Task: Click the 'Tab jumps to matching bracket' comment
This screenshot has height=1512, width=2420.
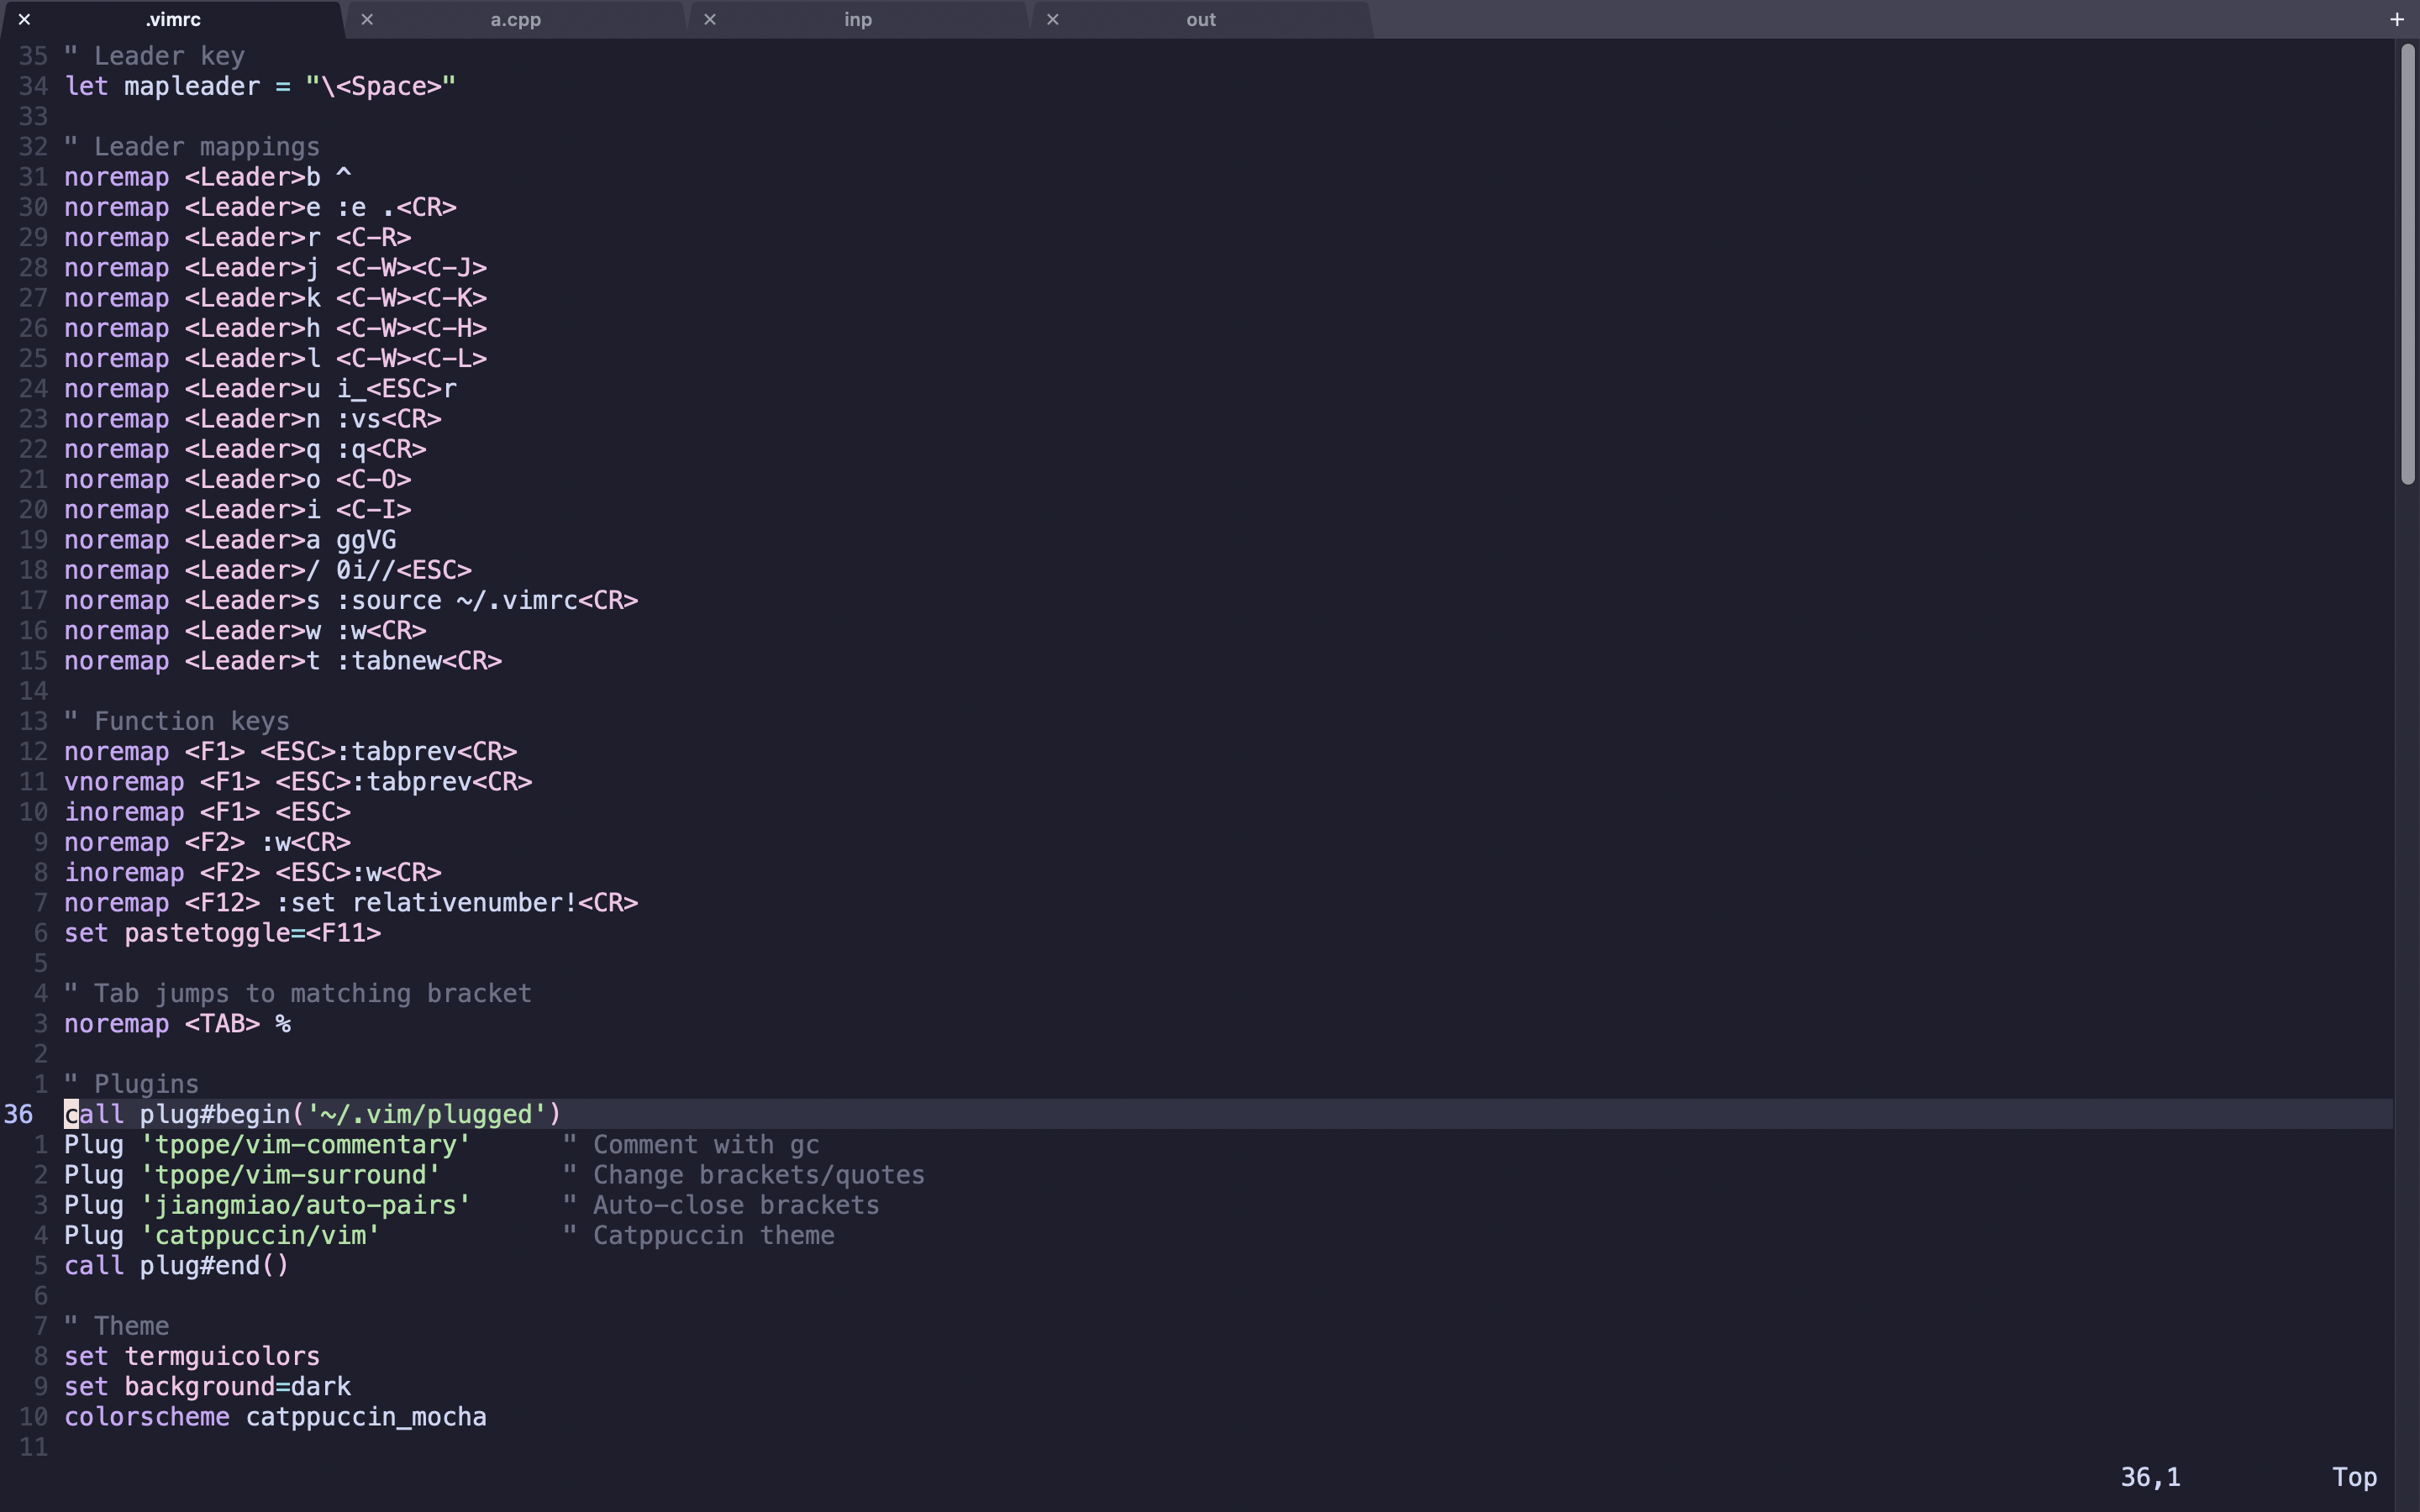Action: (298, 993)
